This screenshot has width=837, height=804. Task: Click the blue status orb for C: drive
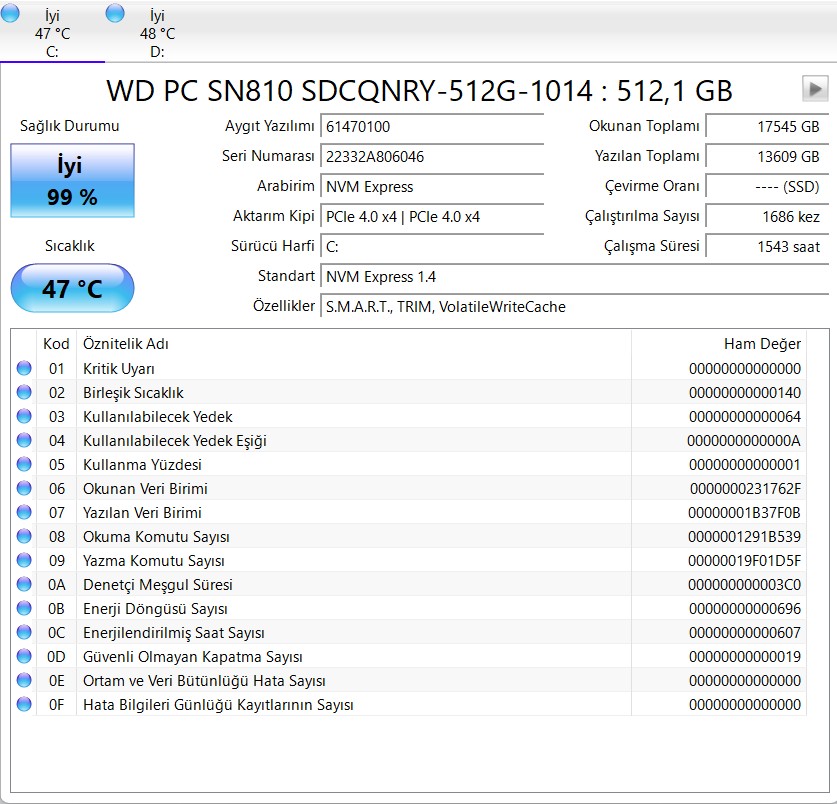pyautogui.click(x=11, y=14)
